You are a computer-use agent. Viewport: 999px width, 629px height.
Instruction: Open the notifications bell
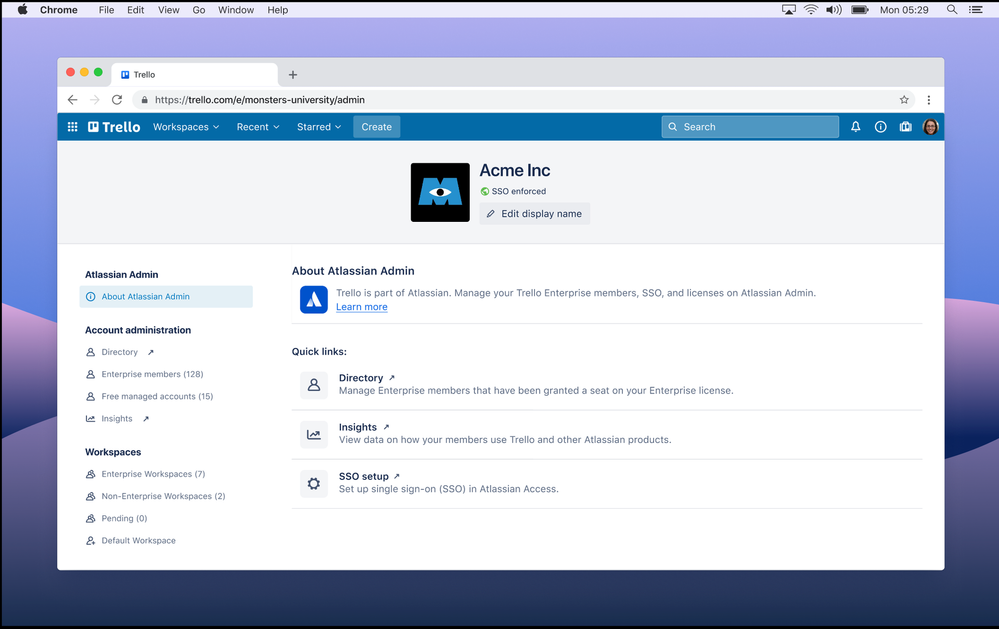tap(856, 127)
